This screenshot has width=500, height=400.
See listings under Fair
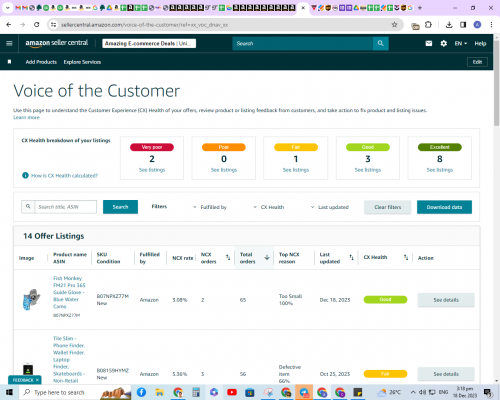(296, 170)
